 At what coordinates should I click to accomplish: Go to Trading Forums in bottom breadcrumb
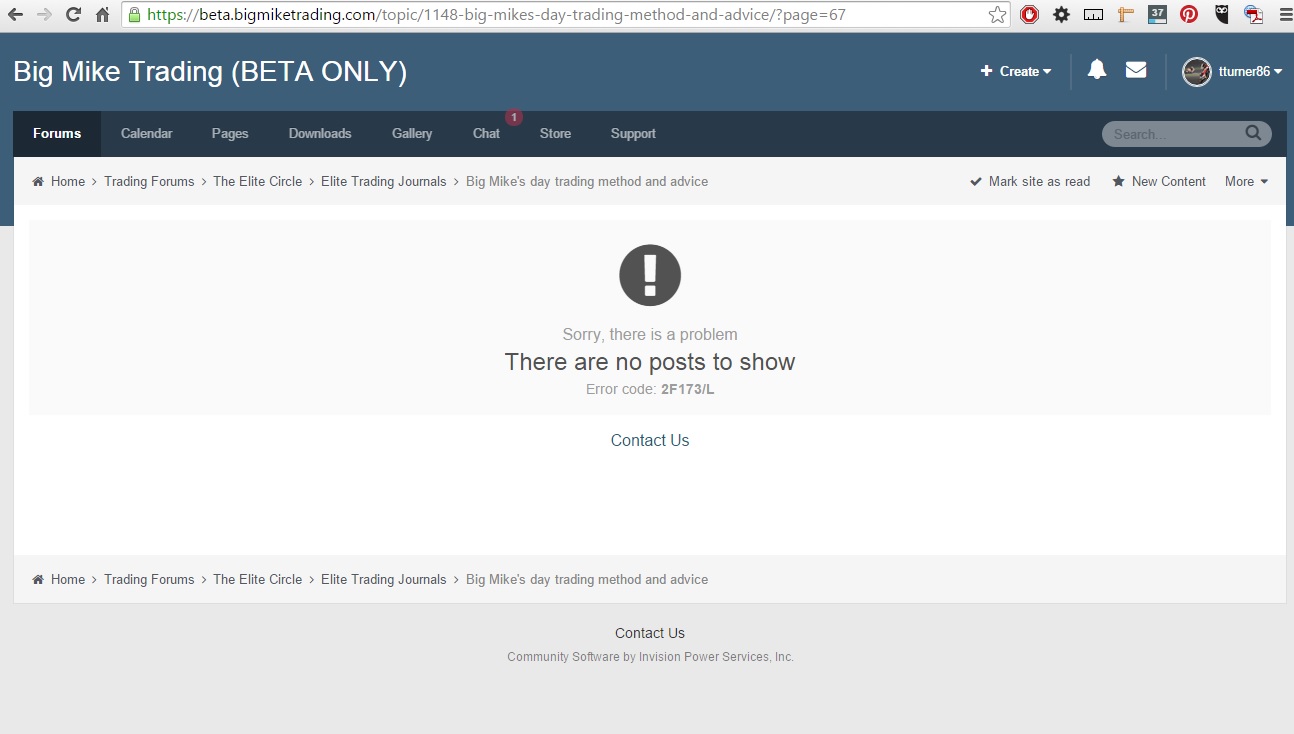pos(149,580)
